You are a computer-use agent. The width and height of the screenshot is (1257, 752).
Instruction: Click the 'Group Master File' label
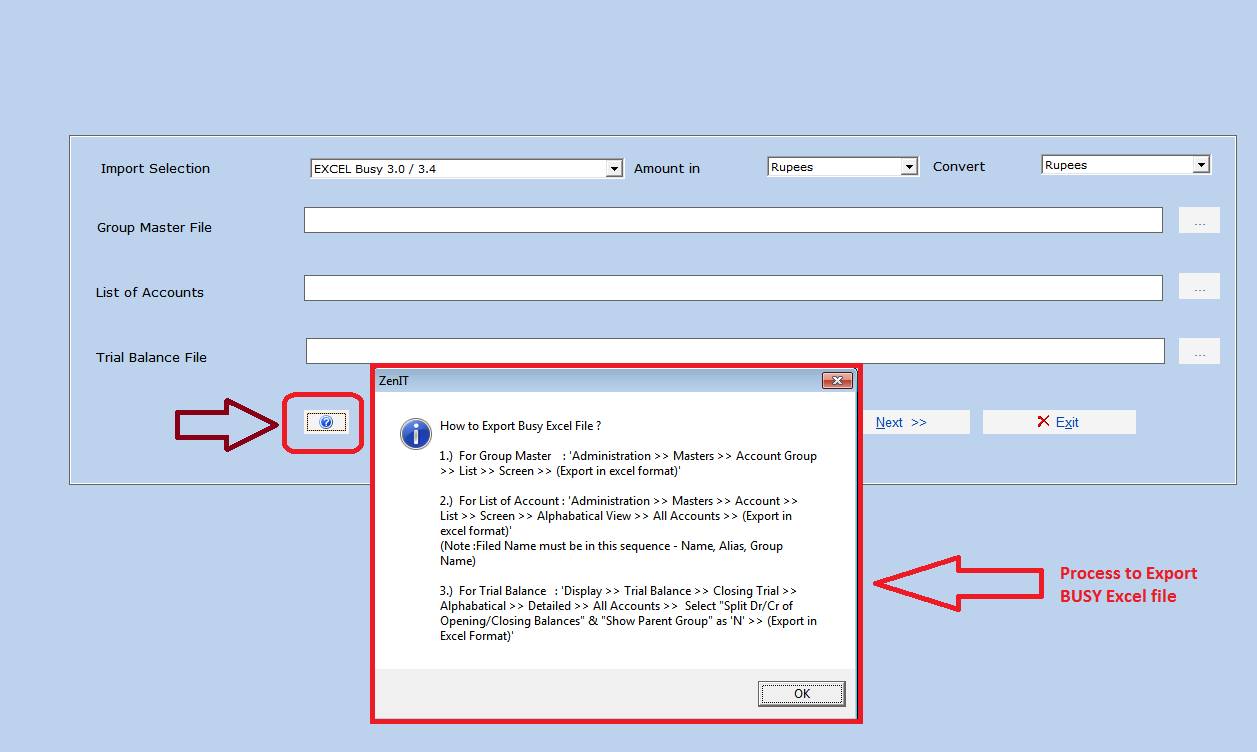(x=154, y=228)
